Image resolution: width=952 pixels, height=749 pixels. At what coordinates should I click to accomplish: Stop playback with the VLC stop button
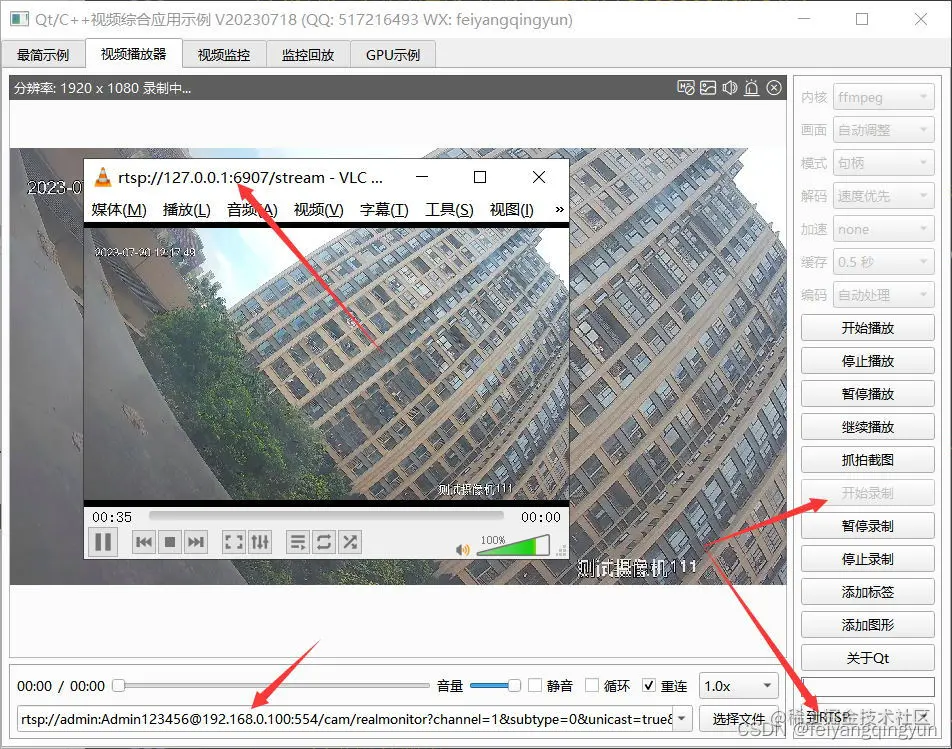[170, 542]
